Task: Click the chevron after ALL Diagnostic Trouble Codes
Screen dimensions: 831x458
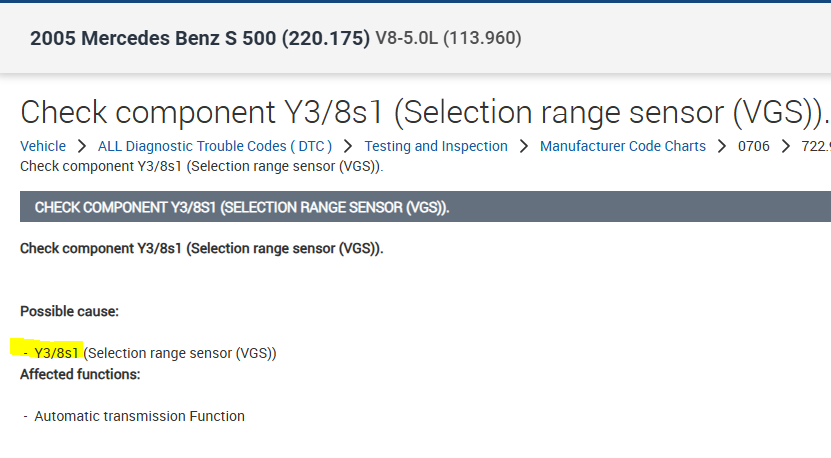Action: [x=348, y=147]
